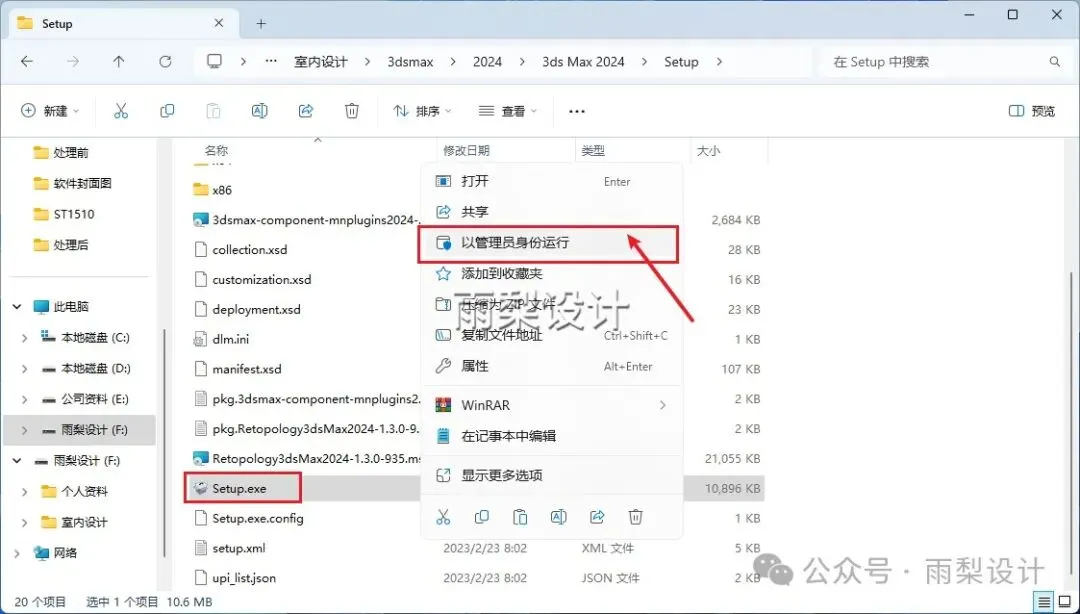Screen dimensions: 1080x614
Task: Click the Rename icon in the toolbar
Action: tap(260, 111)
